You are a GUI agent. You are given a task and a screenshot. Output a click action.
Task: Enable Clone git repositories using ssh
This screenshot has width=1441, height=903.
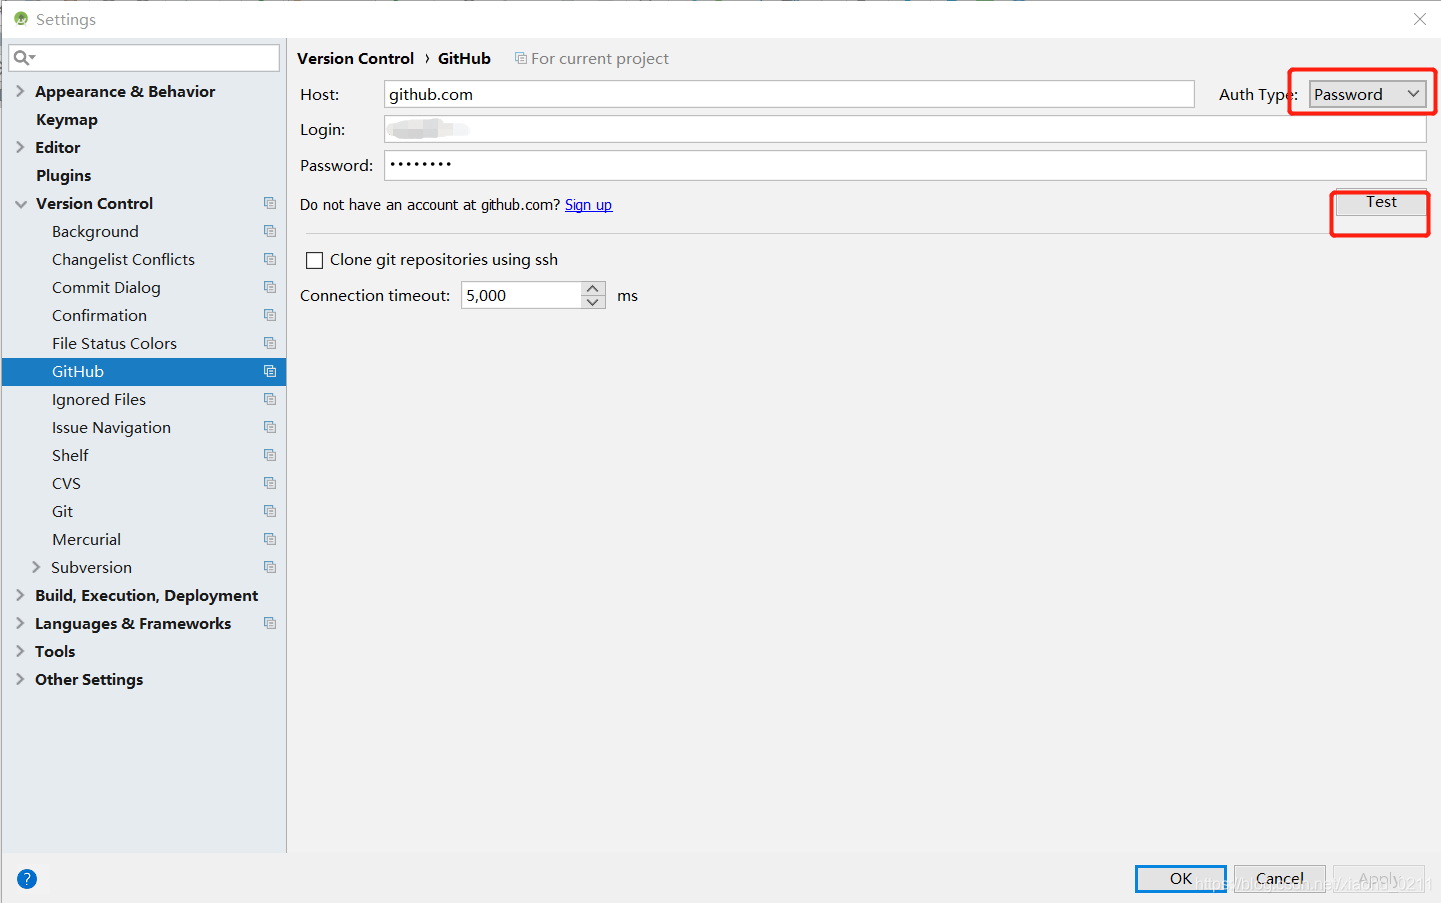tap(314, 260)
